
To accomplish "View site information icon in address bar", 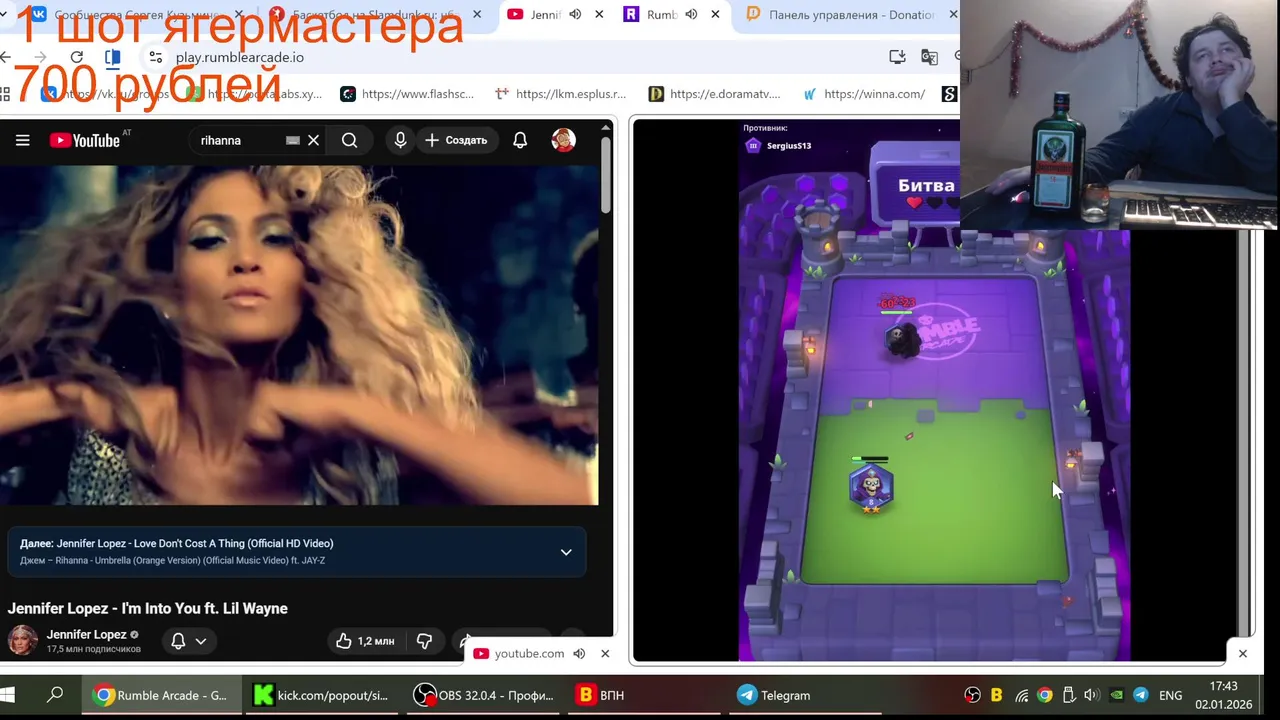I will point(155,57).
